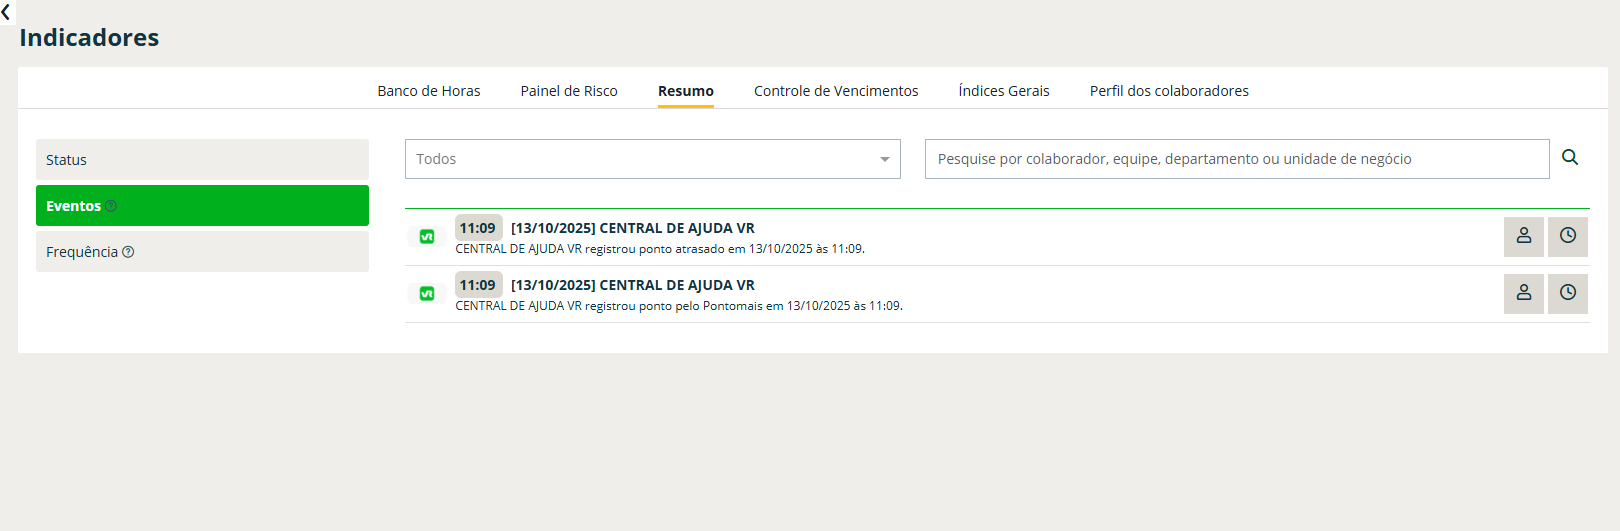Viewport: 1620px width, 531px height.
Task: Click the help icon next to Eventos
Action: 111,206
